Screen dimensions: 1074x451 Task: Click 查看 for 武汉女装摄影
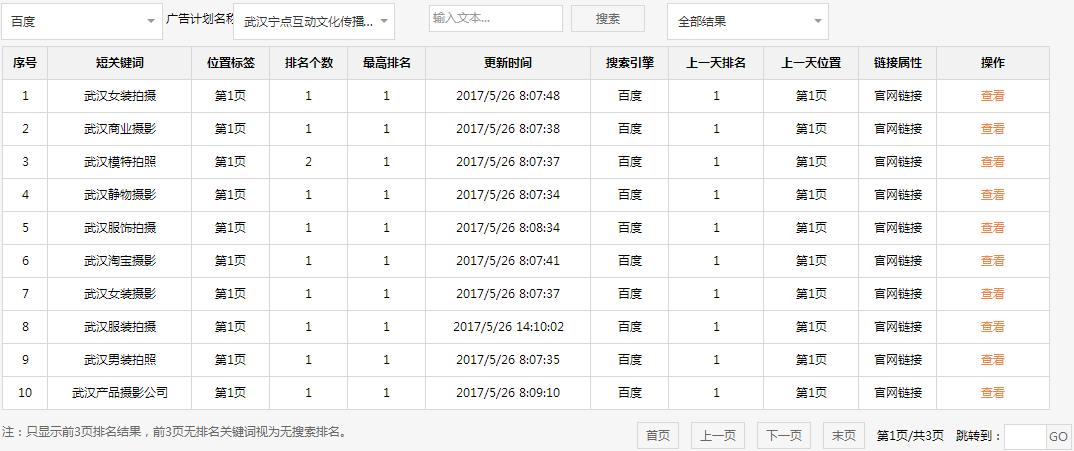coord(992,293)
